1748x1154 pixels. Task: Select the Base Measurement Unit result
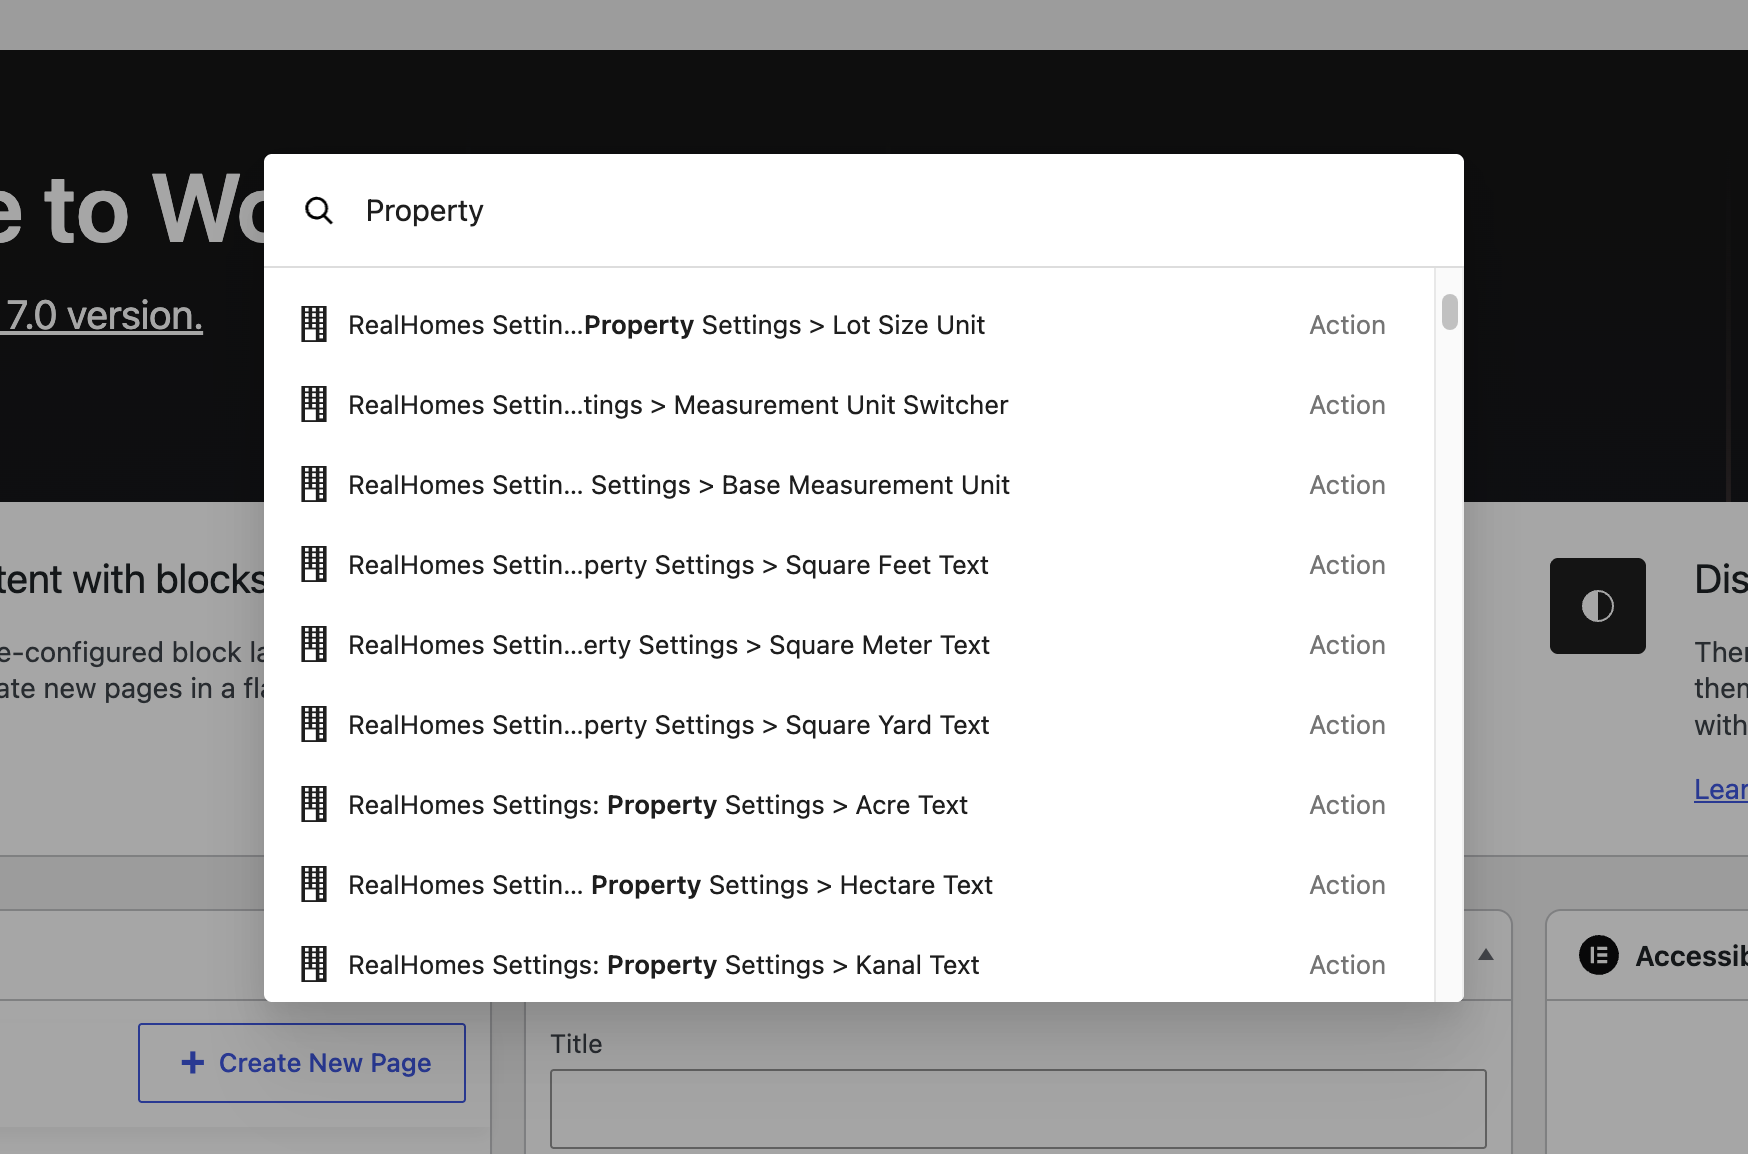coord(849,485)
